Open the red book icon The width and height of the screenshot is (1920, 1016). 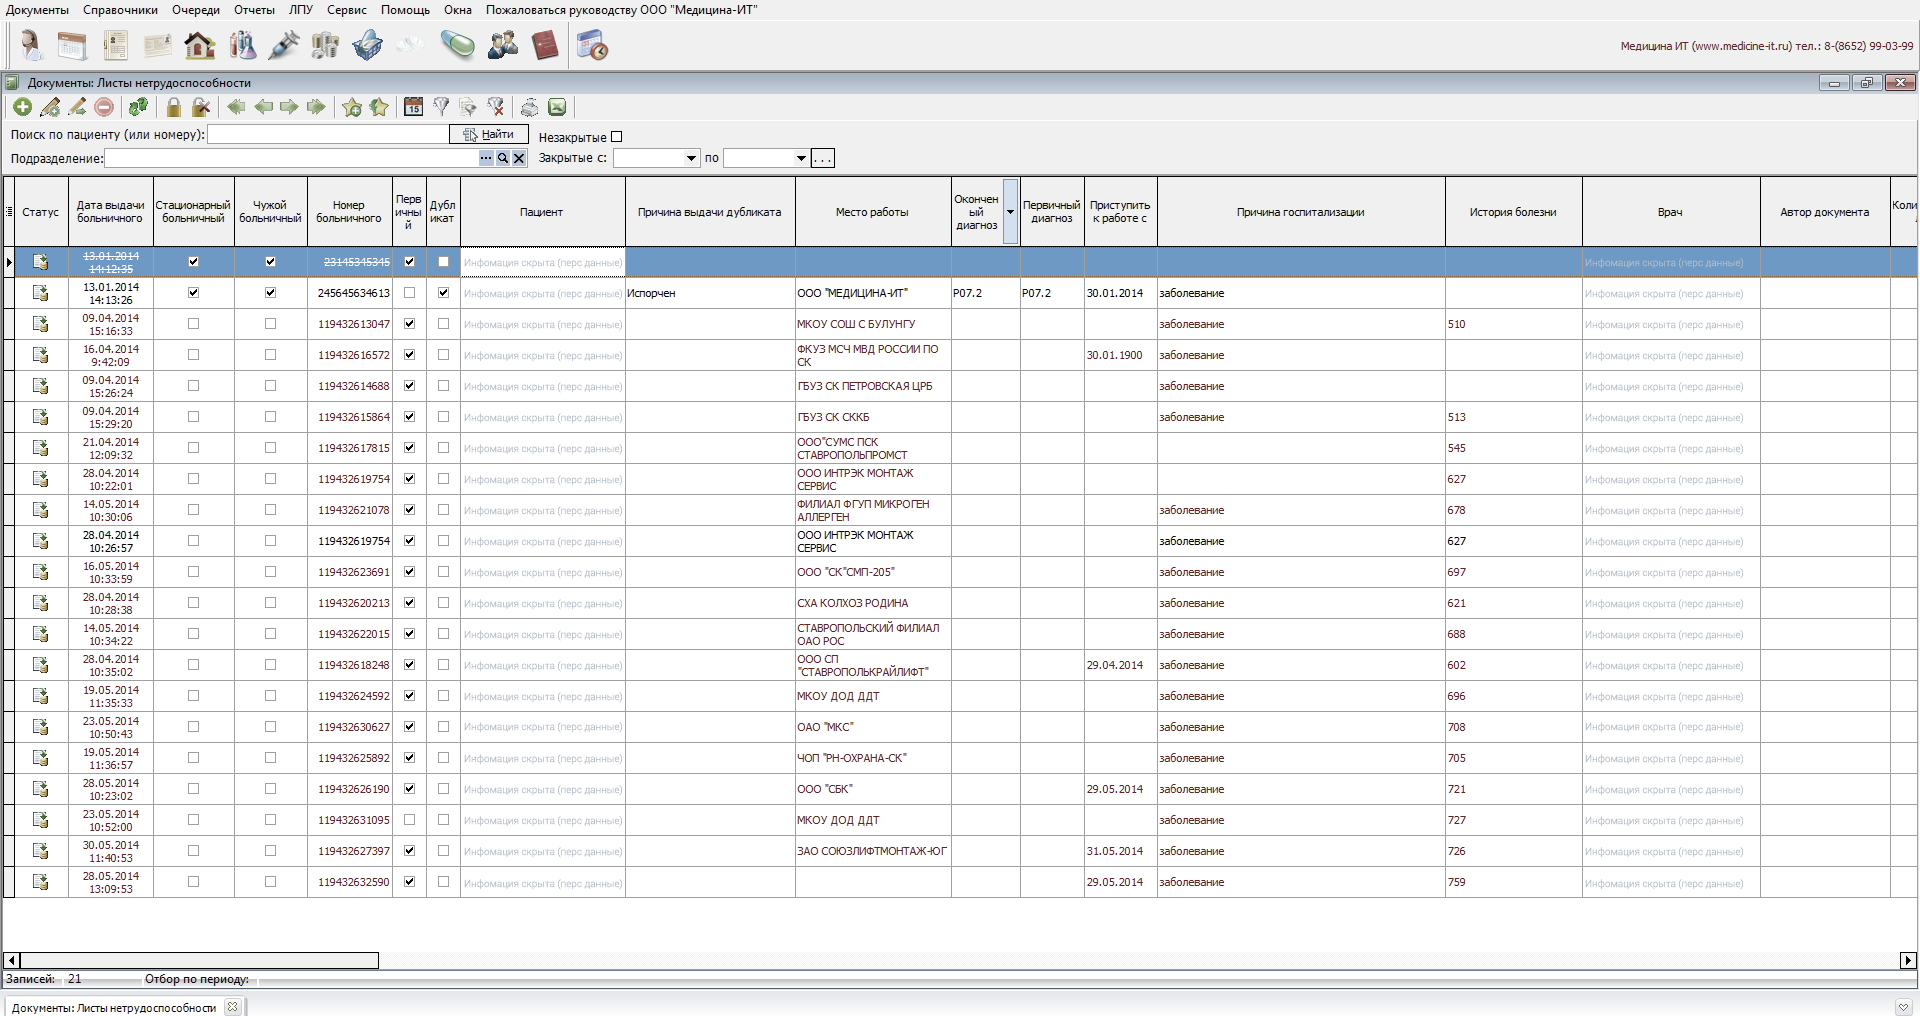(545, 45)
